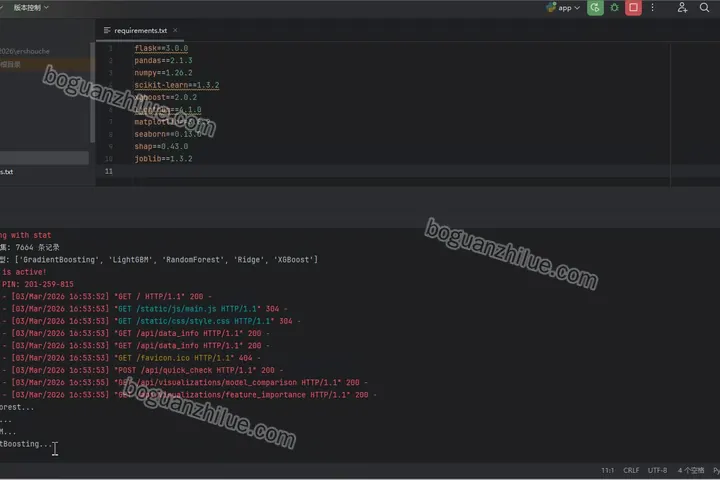Switch to the requirements.txt tab

coord(141,30)
